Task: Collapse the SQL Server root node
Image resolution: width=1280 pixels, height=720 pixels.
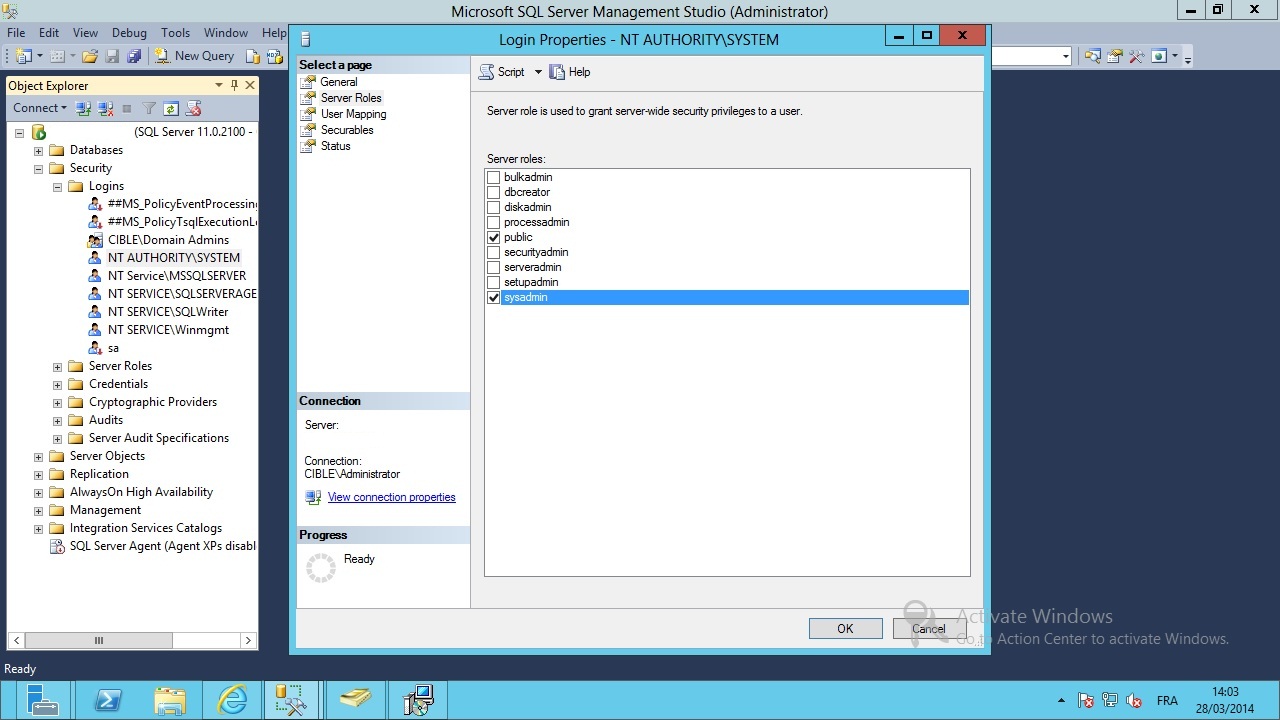Action: coord(19,133)
